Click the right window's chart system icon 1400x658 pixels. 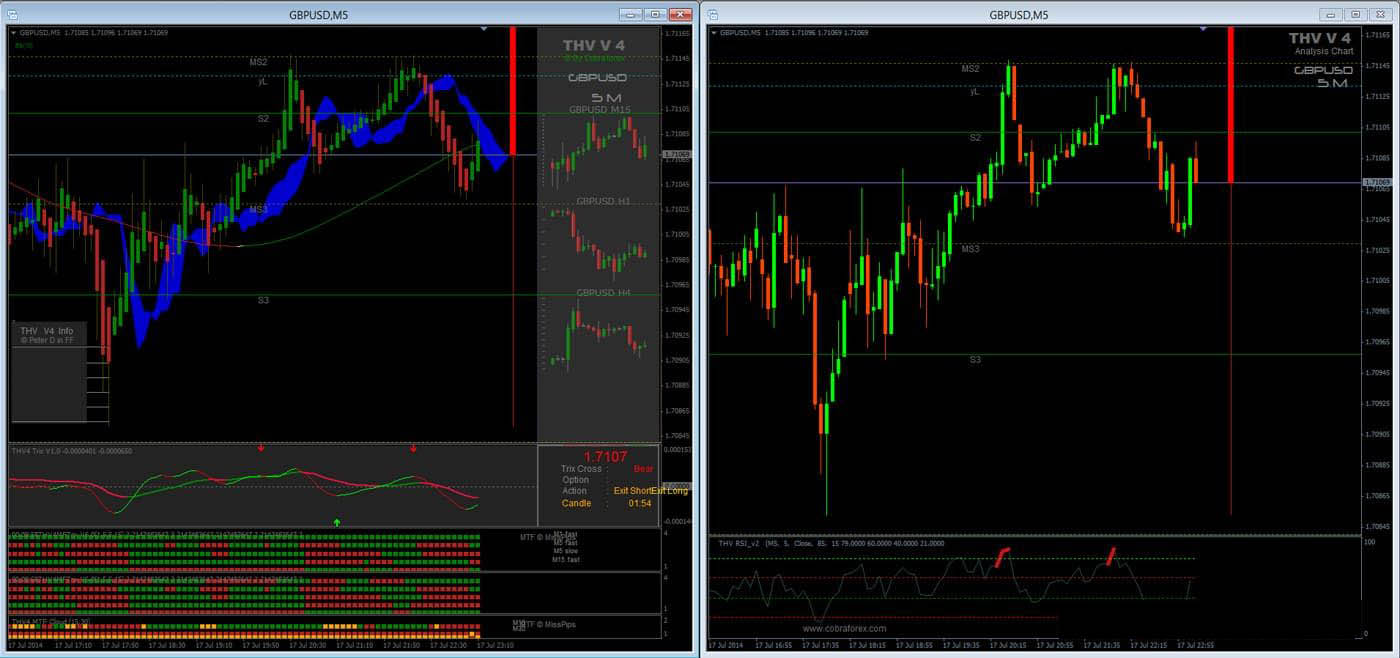pos(713,15)
